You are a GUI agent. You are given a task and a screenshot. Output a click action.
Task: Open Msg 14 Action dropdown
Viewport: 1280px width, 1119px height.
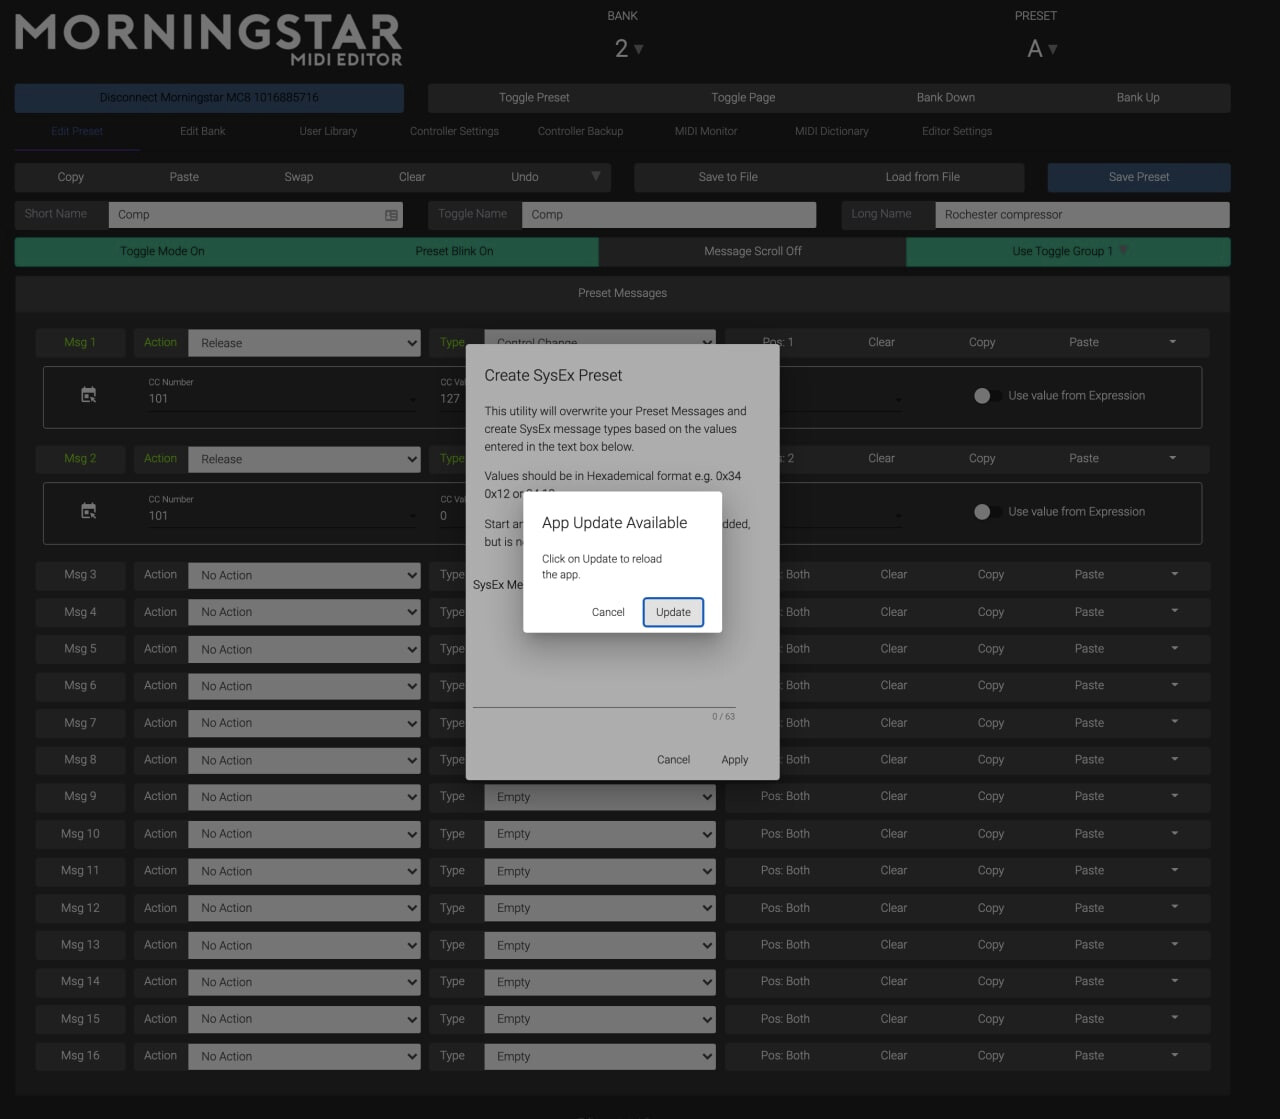tap(304, 982)
